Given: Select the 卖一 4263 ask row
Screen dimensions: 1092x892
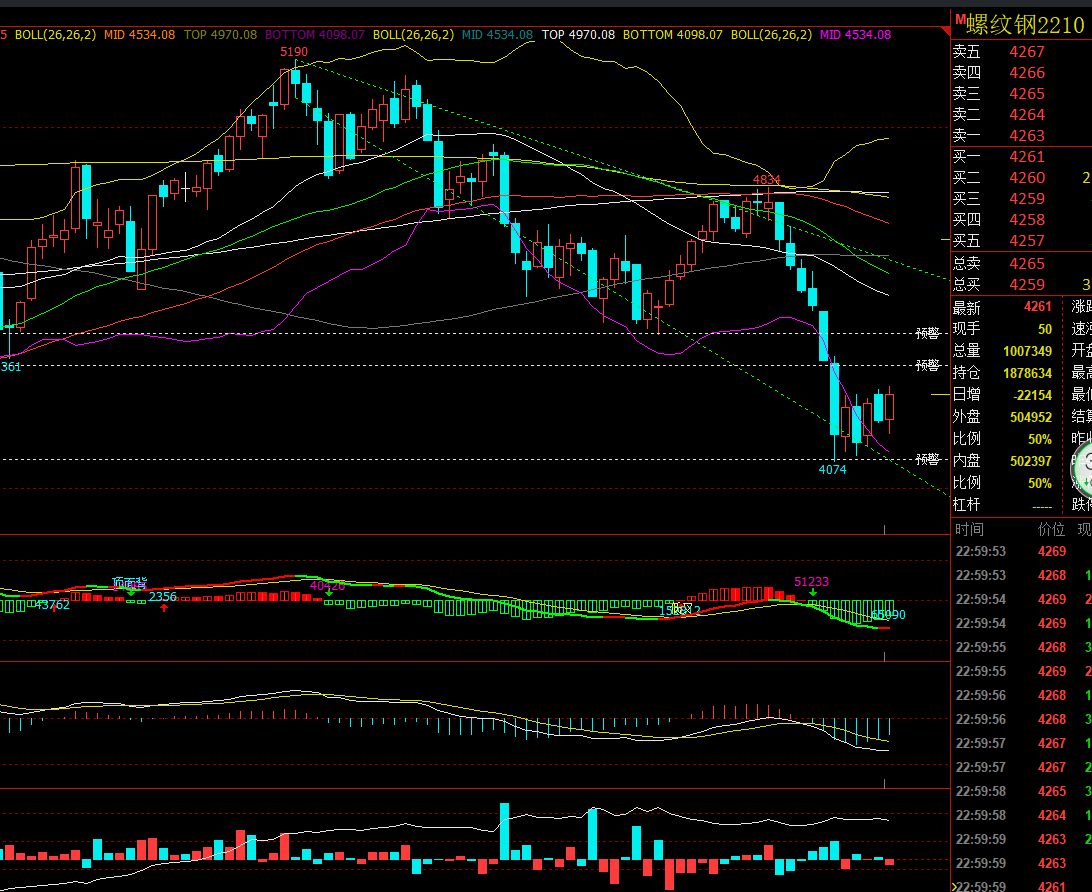Looking at the screenshot, I should tap(1022, 135).
